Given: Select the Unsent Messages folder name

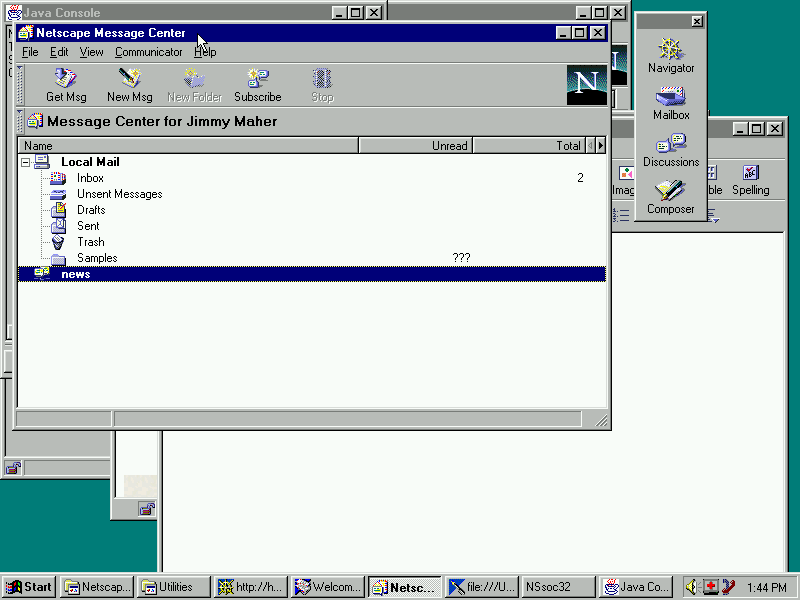Looking at the screenshot, I should (119, 194).
